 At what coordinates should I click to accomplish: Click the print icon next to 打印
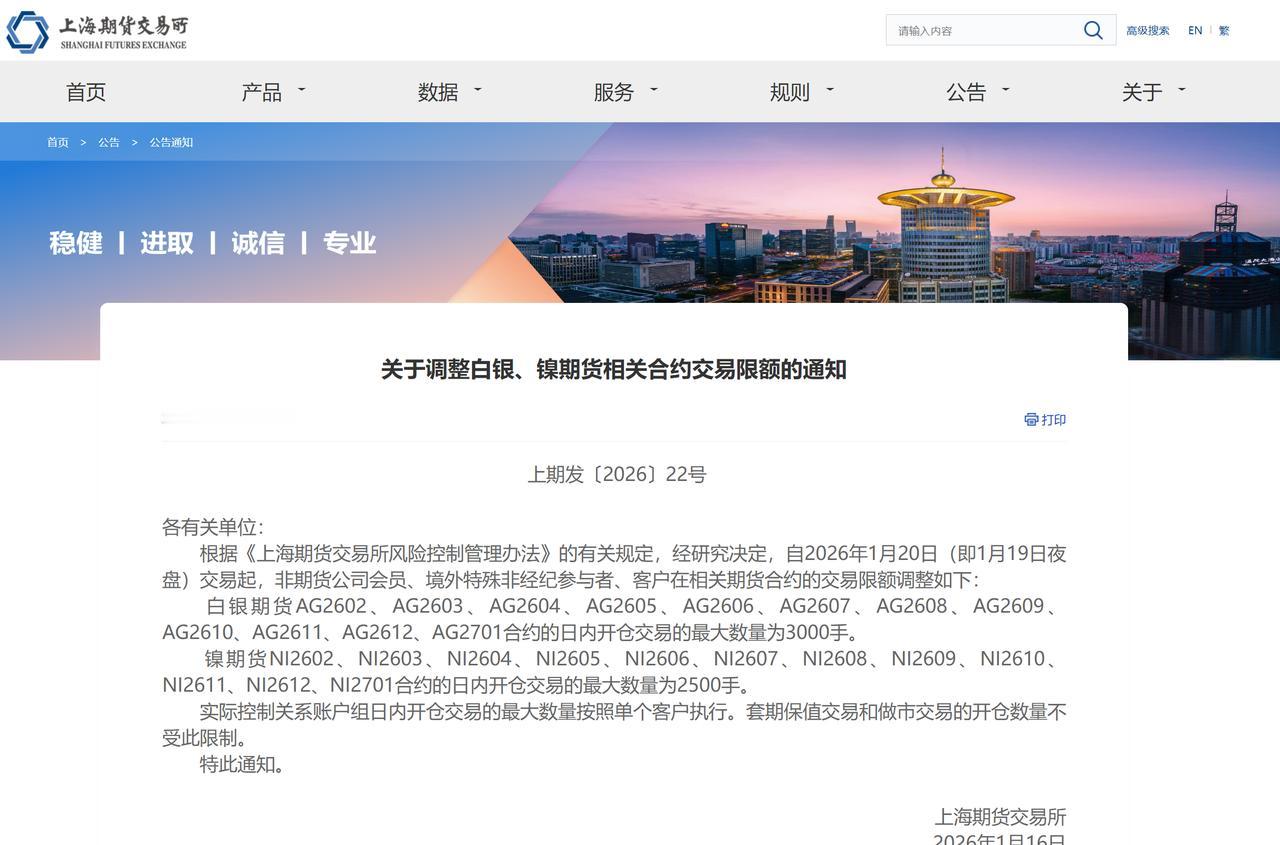pyautogui.click(x=1031, y=419)
